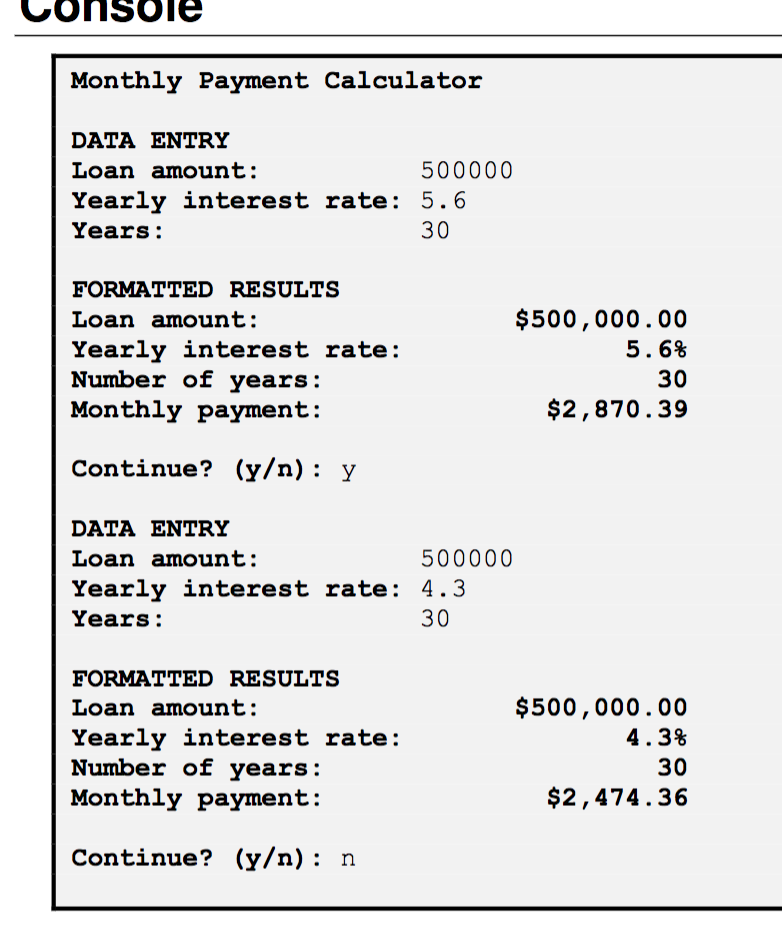Click the first 'Monthly payment:' label
This screenshot has width=782, height=930.
coord(197,409)
